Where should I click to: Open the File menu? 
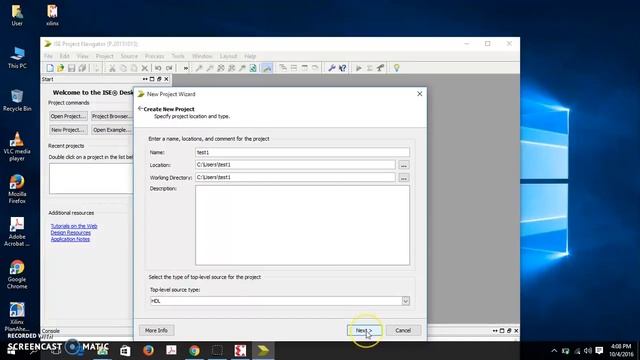pyautogui.click(x=48, y=56)
